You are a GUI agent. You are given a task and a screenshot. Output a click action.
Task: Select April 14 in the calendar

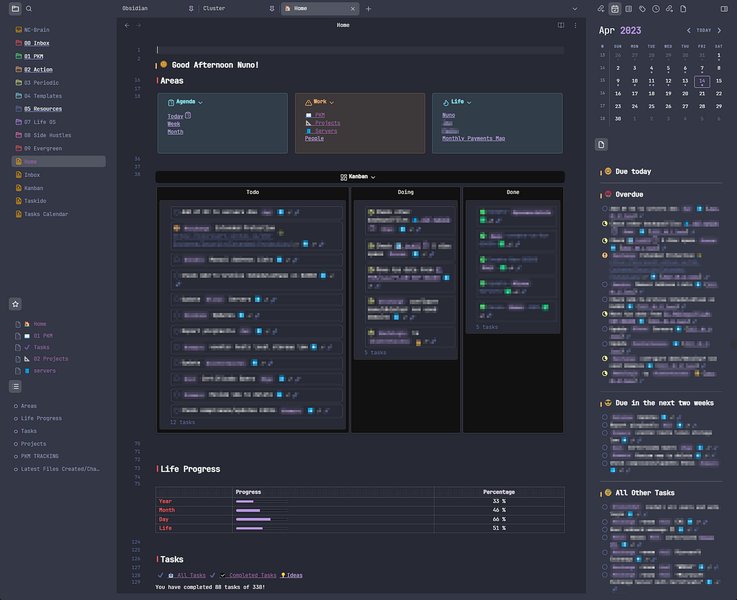pyautogui.click(x=702, y=81)
